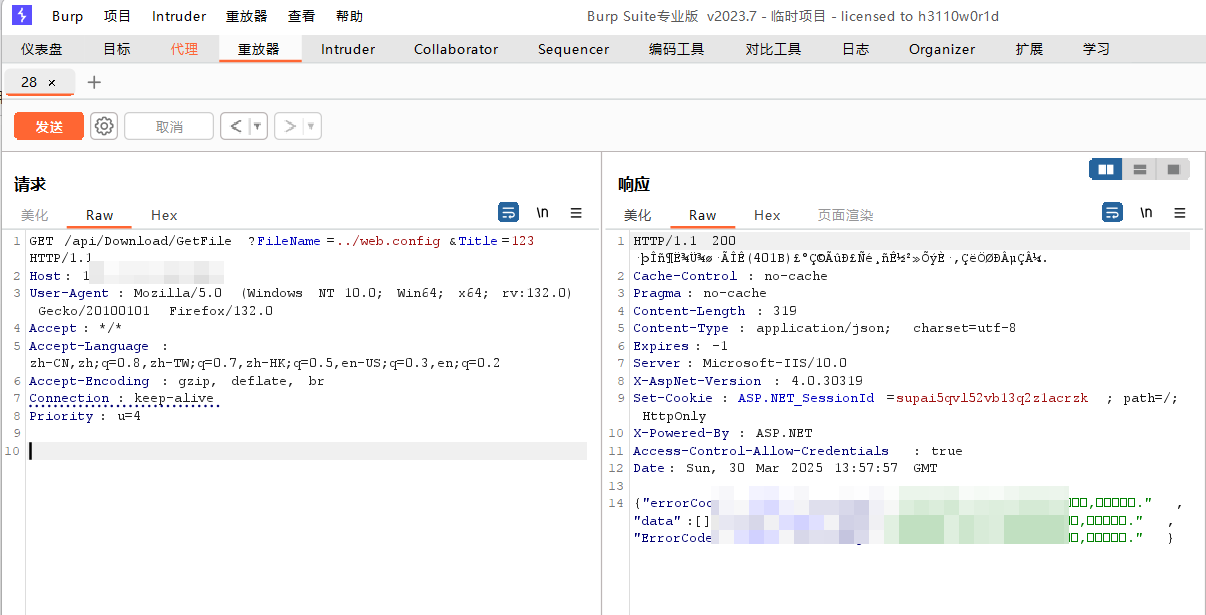
Task: Switch to the 目标 tab
Action: [117, 49]
